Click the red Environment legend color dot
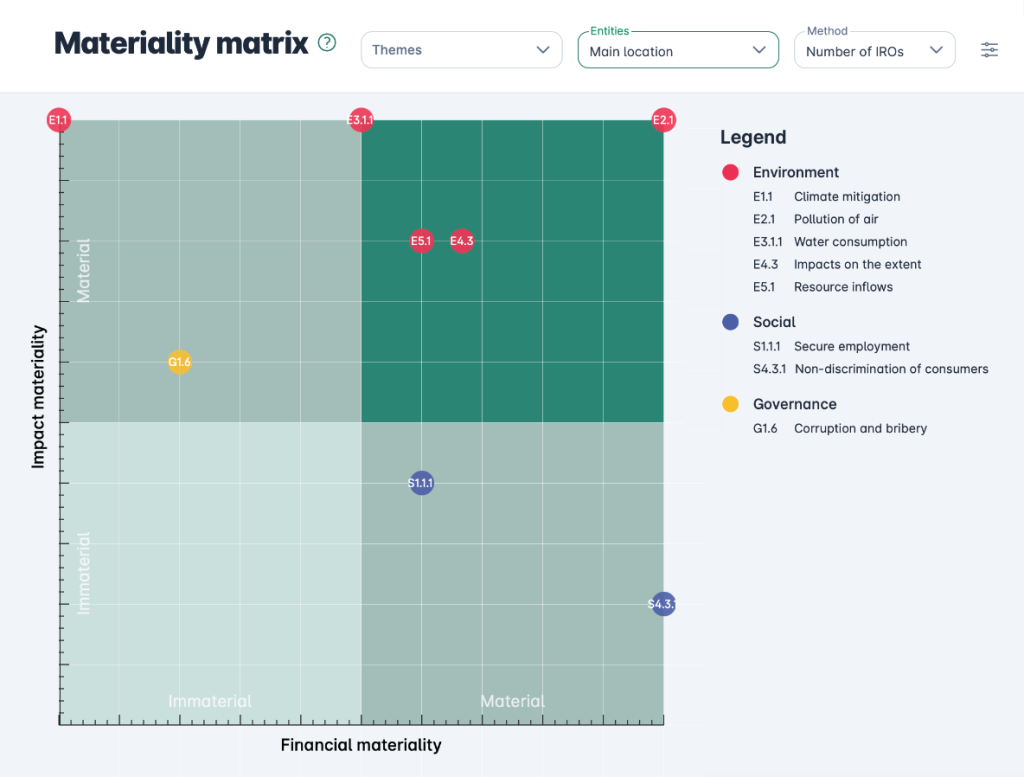 click(x=730, y=172)
